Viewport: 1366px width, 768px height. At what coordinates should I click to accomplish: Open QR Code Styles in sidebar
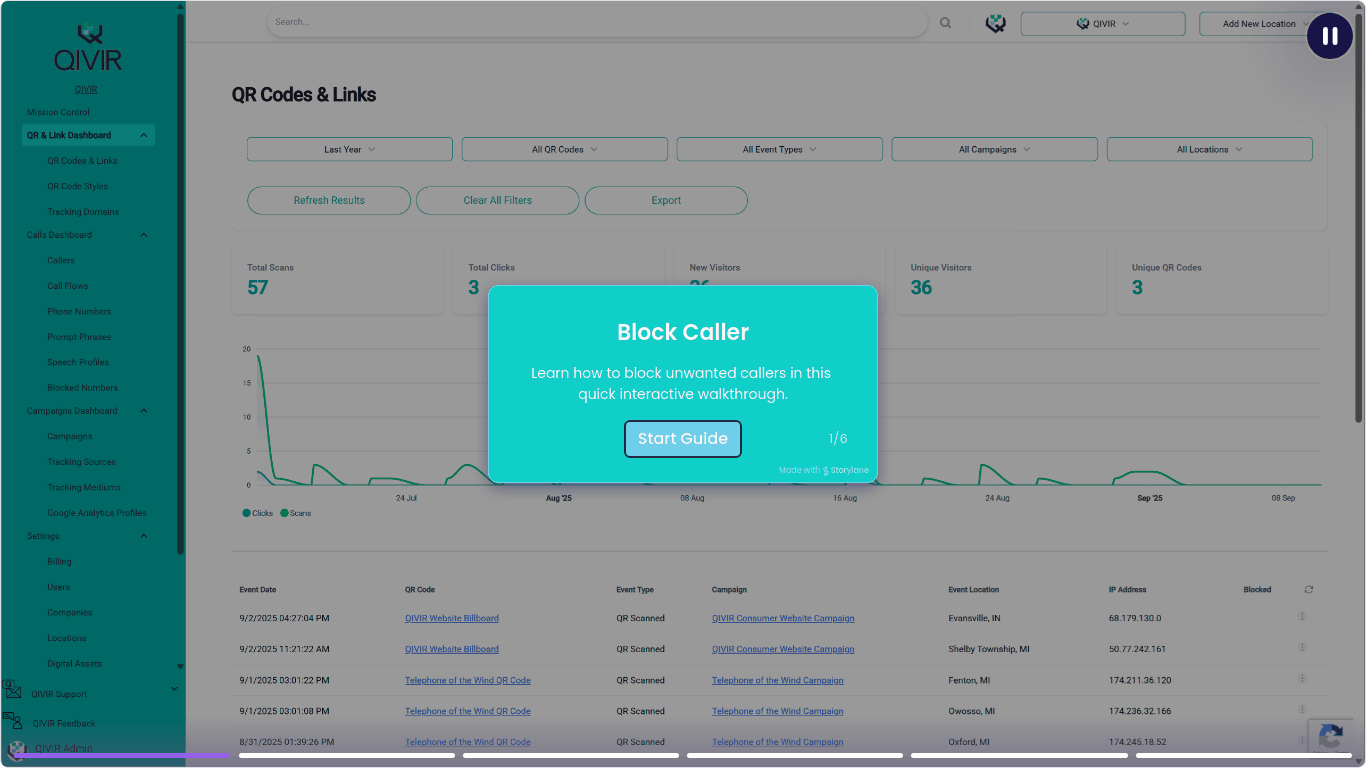[x=78, y=187]
